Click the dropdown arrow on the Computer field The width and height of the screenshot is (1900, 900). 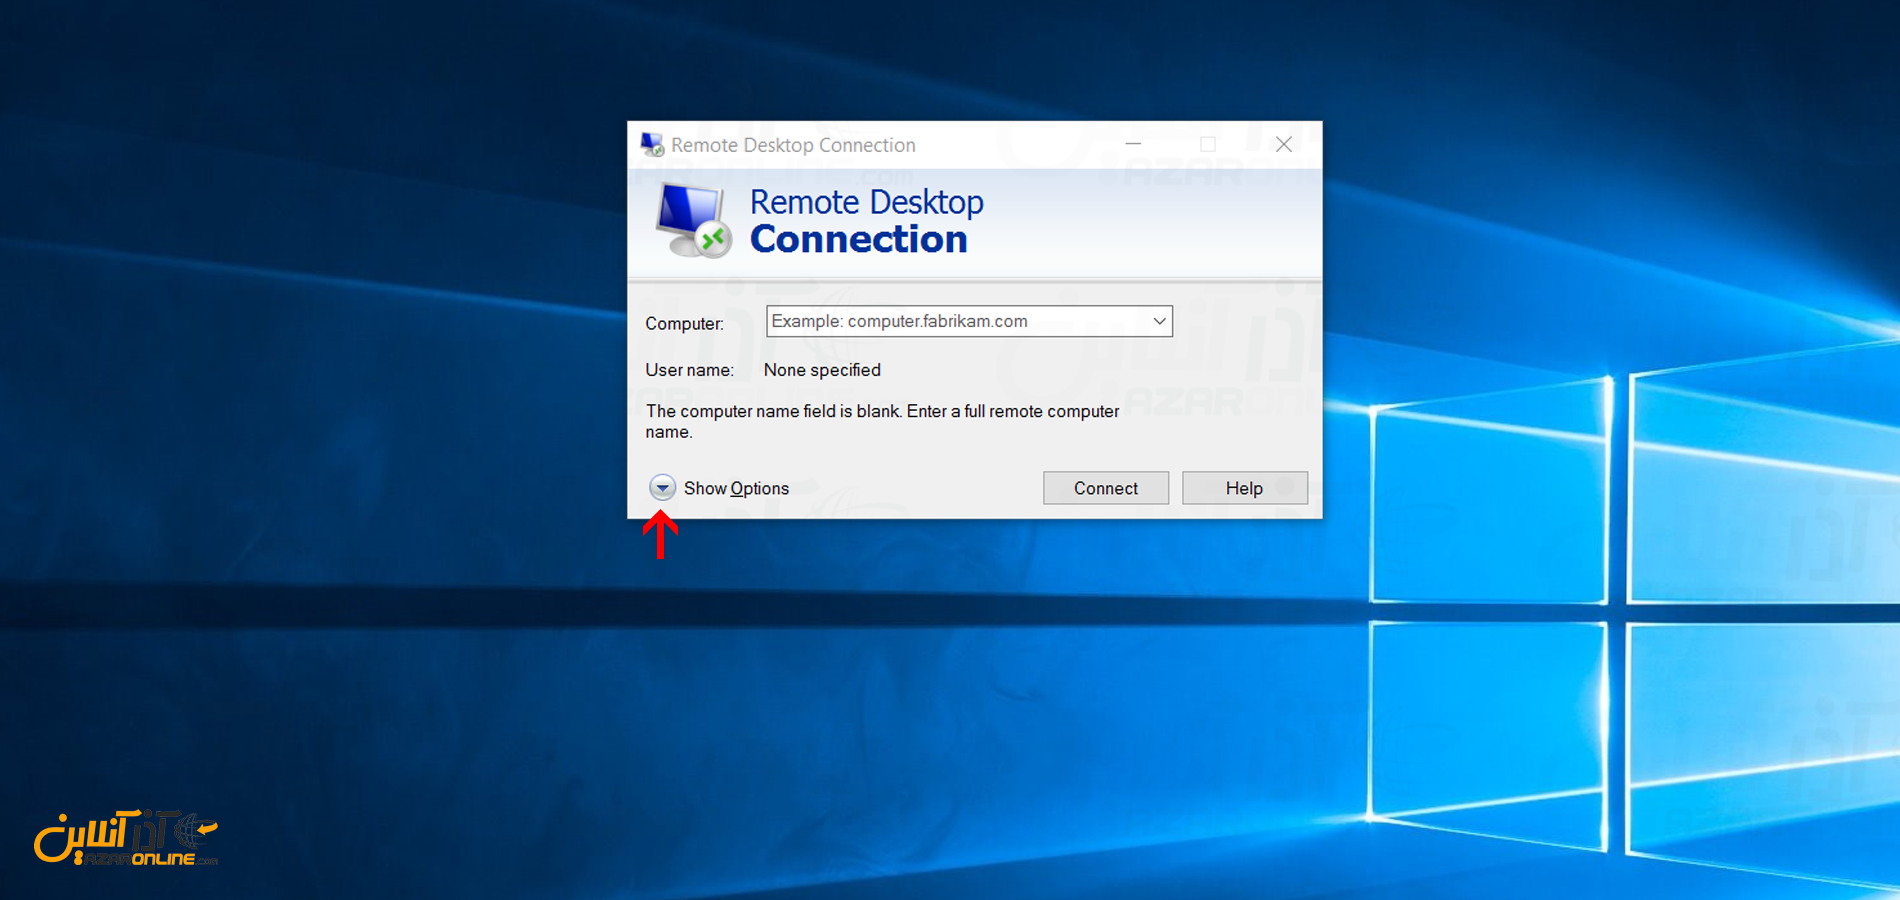point(1157,321)
